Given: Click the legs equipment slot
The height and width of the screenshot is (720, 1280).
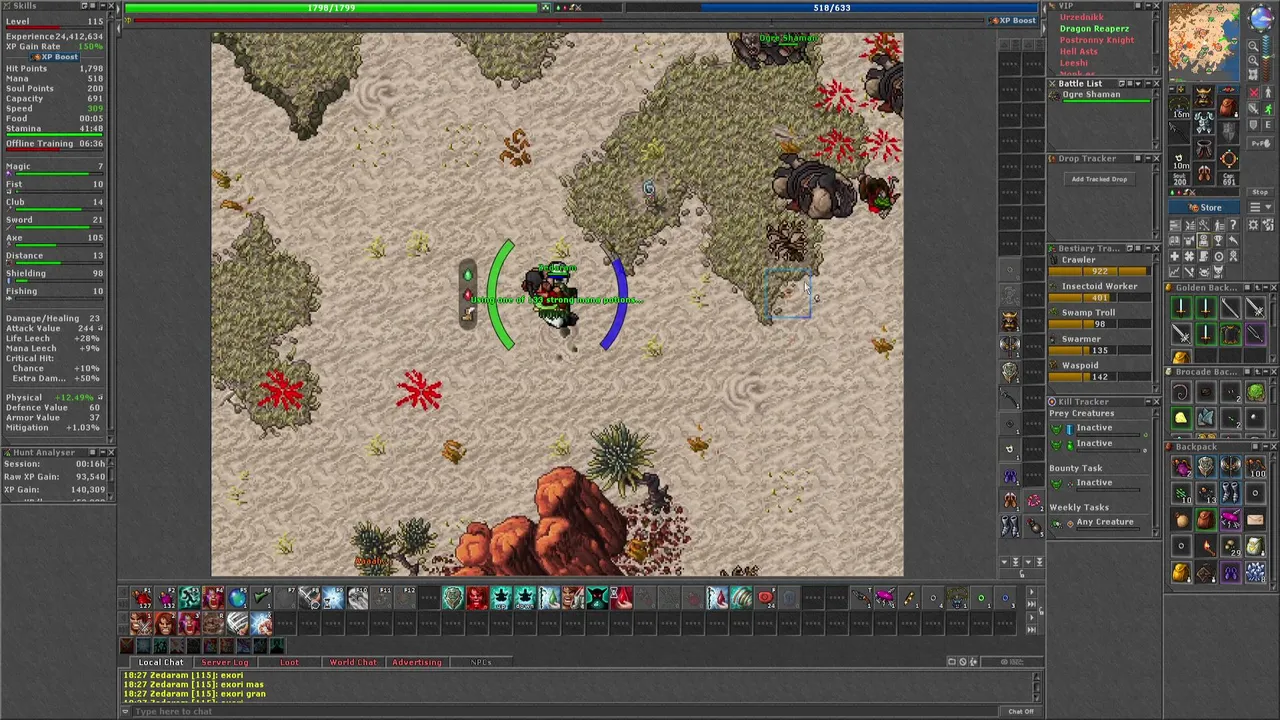Looking at the screenshot, I should pos(1203,149).
